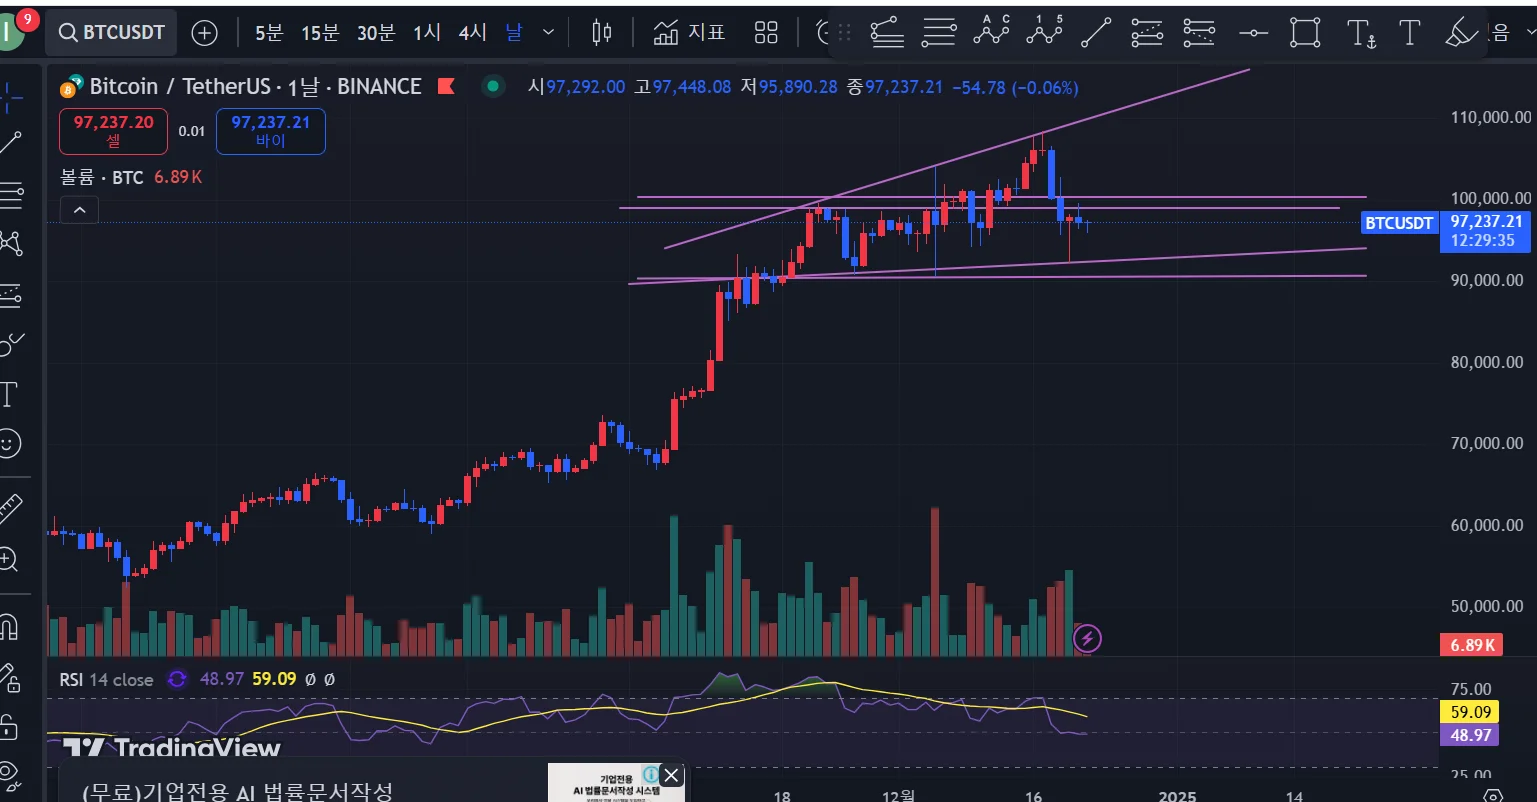The image size is (1537, 802).
Task: Click the green market status dot
Action: 492,87
